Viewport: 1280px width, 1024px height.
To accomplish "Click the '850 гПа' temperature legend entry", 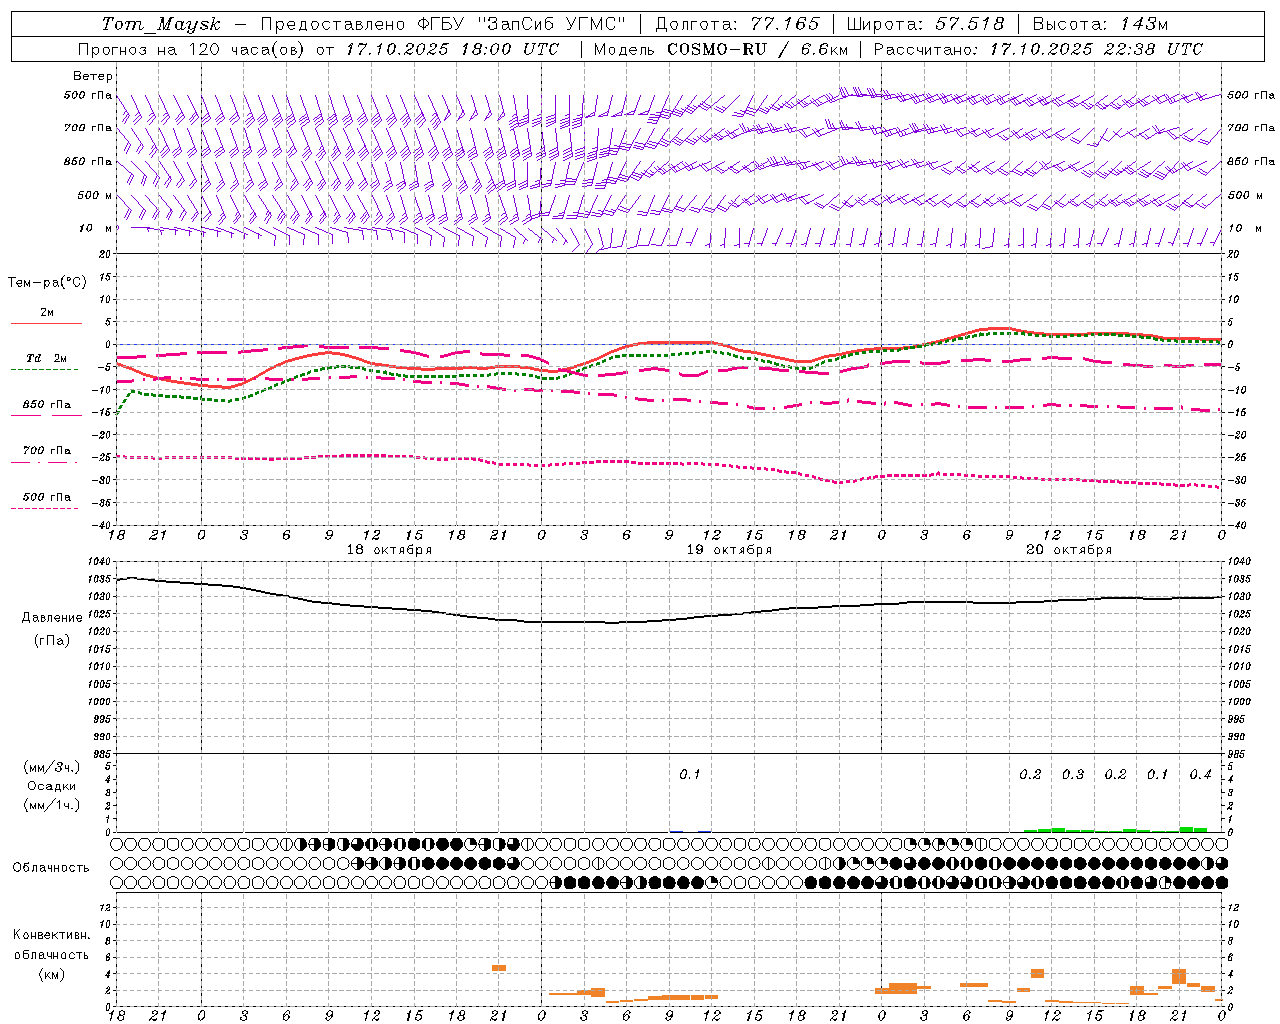I will tap(47, 405).
